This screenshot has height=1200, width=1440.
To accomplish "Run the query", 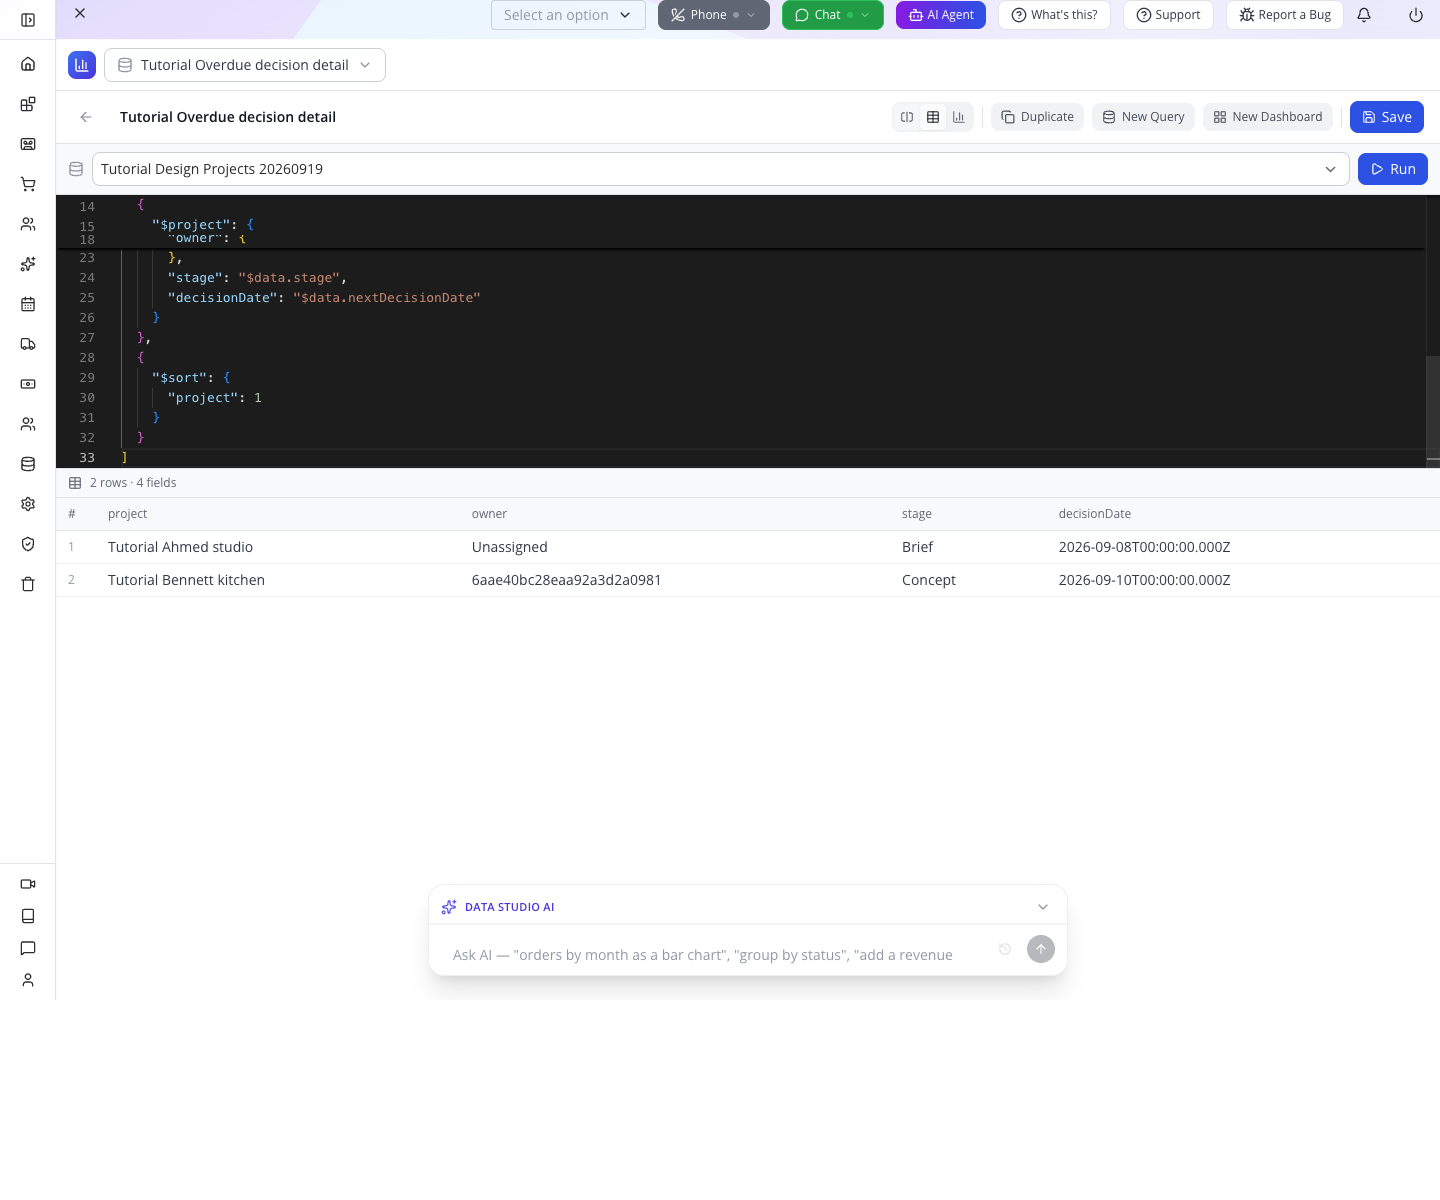I will [x=1393, y=169].
